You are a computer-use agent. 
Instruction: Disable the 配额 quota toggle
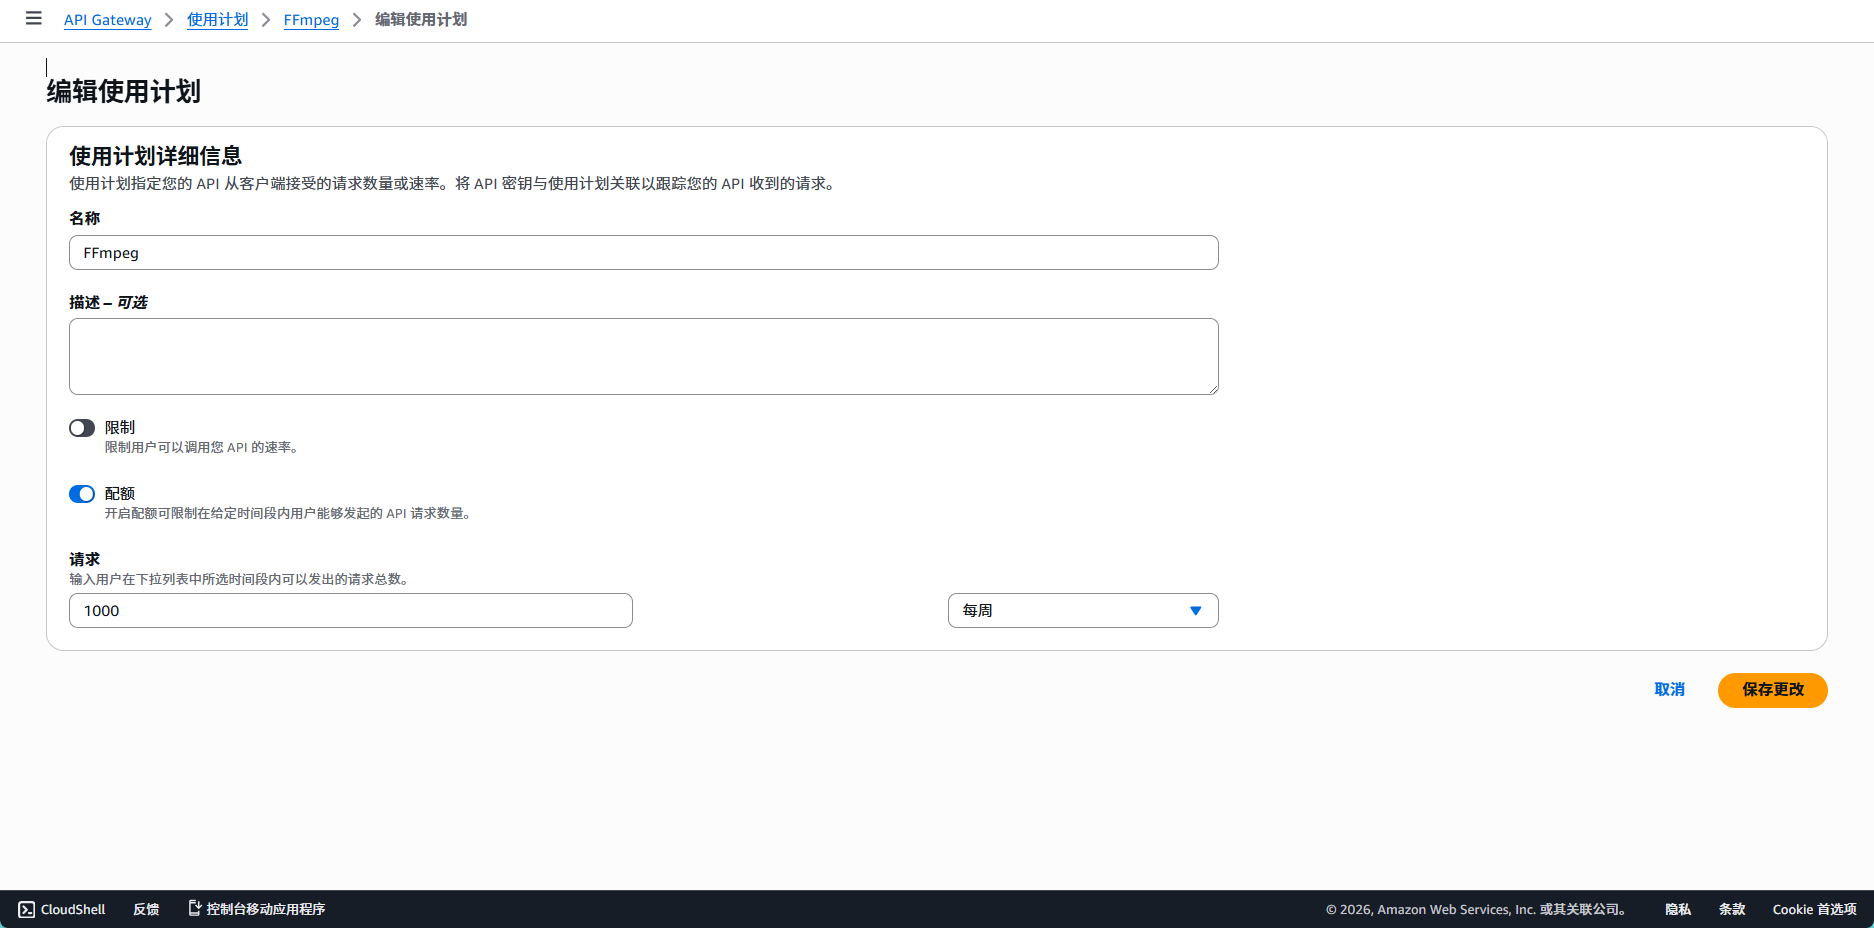pyautogui.click(x=82, y=494)
